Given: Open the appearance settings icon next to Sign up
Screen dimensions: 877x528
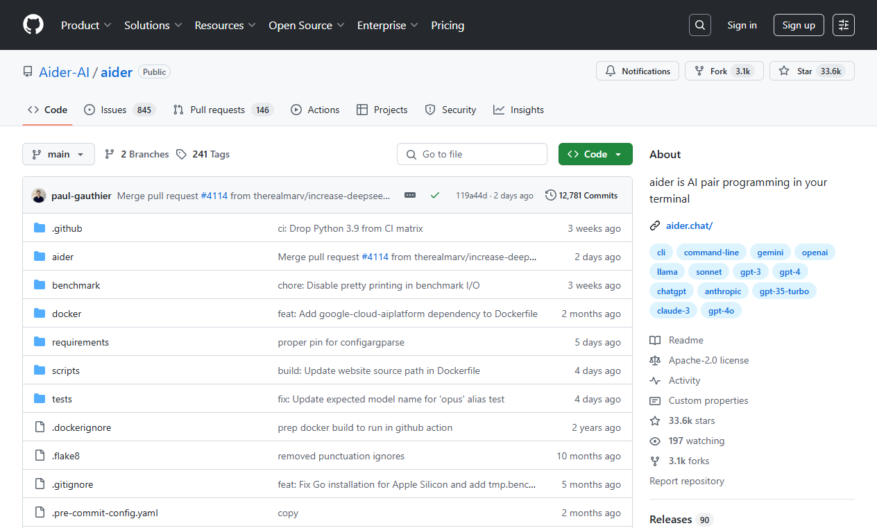Looking at the screenshot, I should tap(843, 25).
